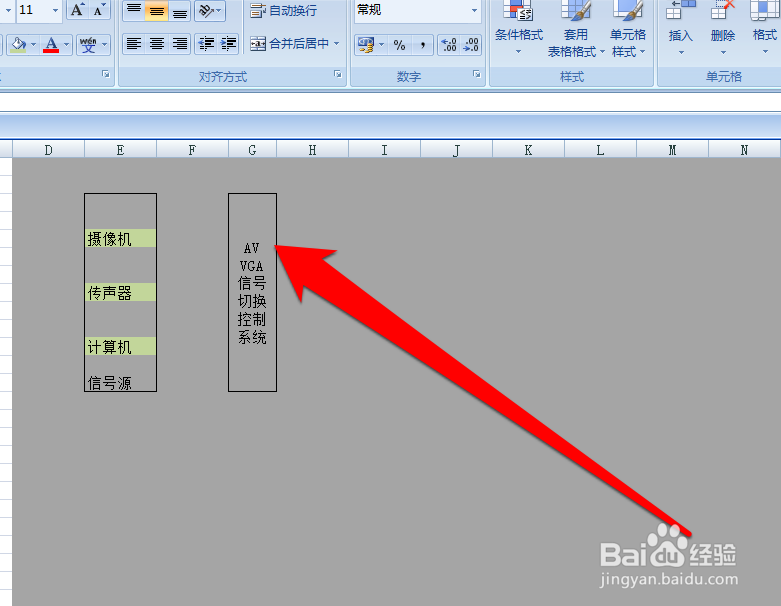Viewport: 781px width, 606px height.
Task: Click the text orientation icon
Action: pos(206,10)
